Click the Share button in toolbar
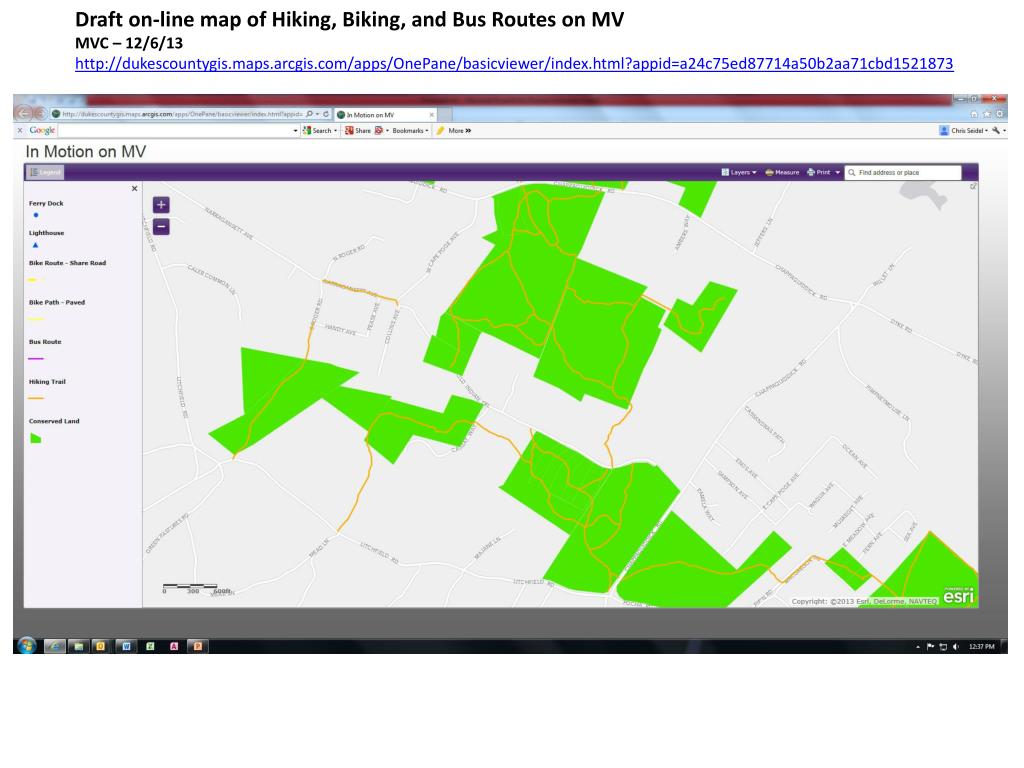The width and height of the screenshot is (1024, 768). [x=358, y=131]
